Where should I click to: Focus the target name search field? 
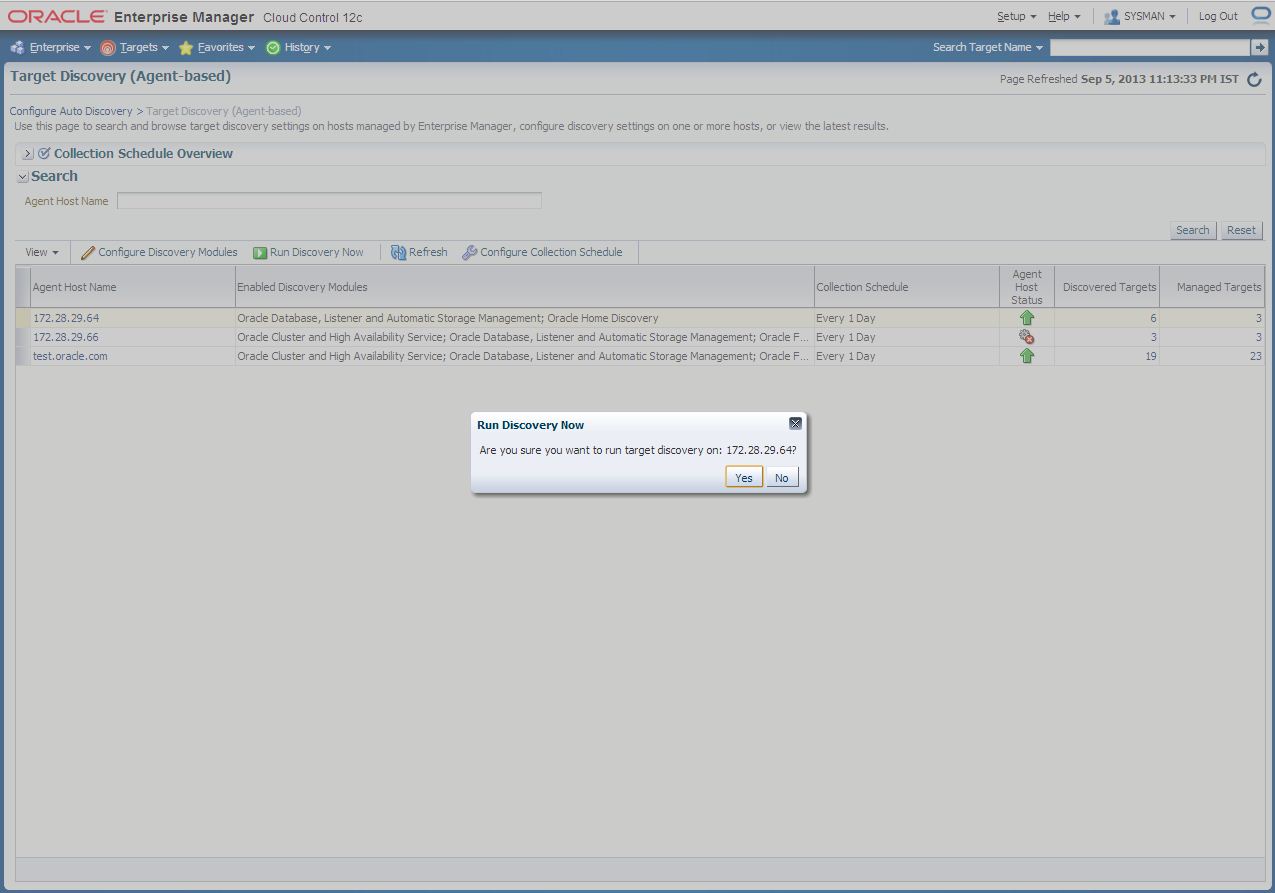click(1150, 47)
